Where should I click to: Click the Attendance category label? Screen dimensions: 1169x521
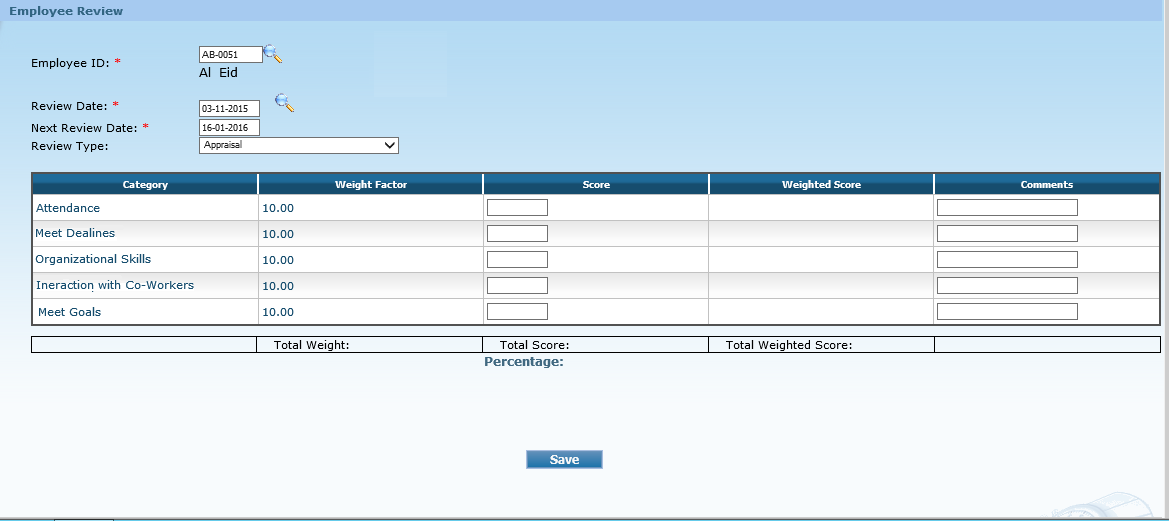coord(68,208)
